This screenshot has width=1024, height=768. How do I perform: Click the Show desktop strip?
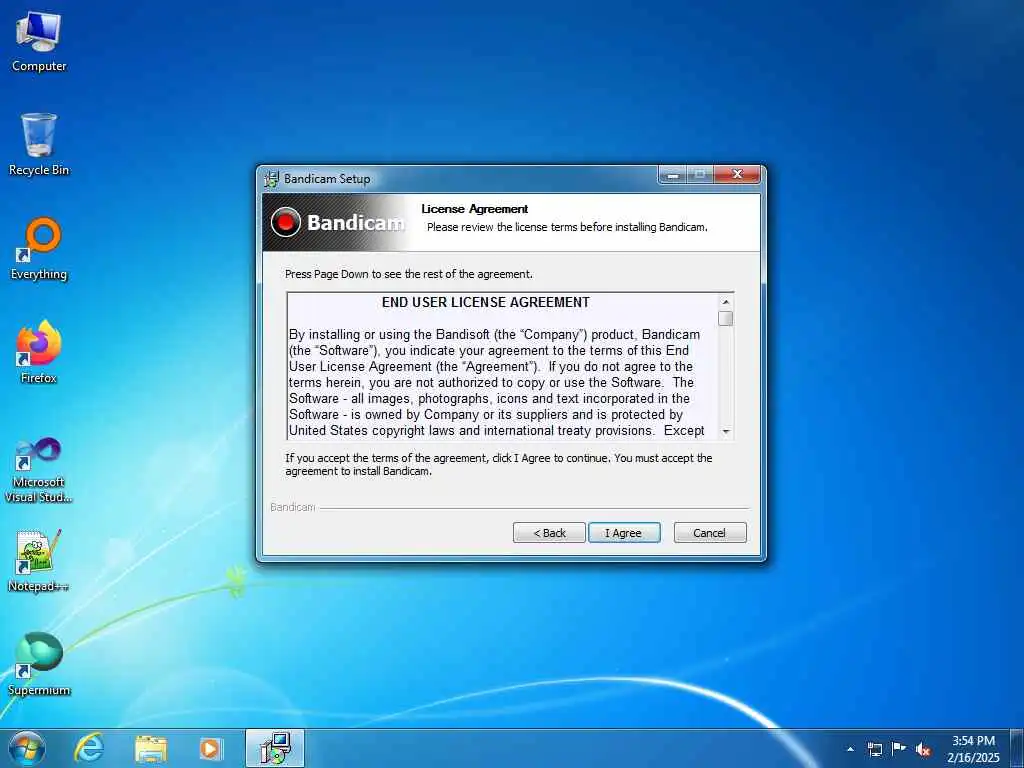coord(1017,748)
